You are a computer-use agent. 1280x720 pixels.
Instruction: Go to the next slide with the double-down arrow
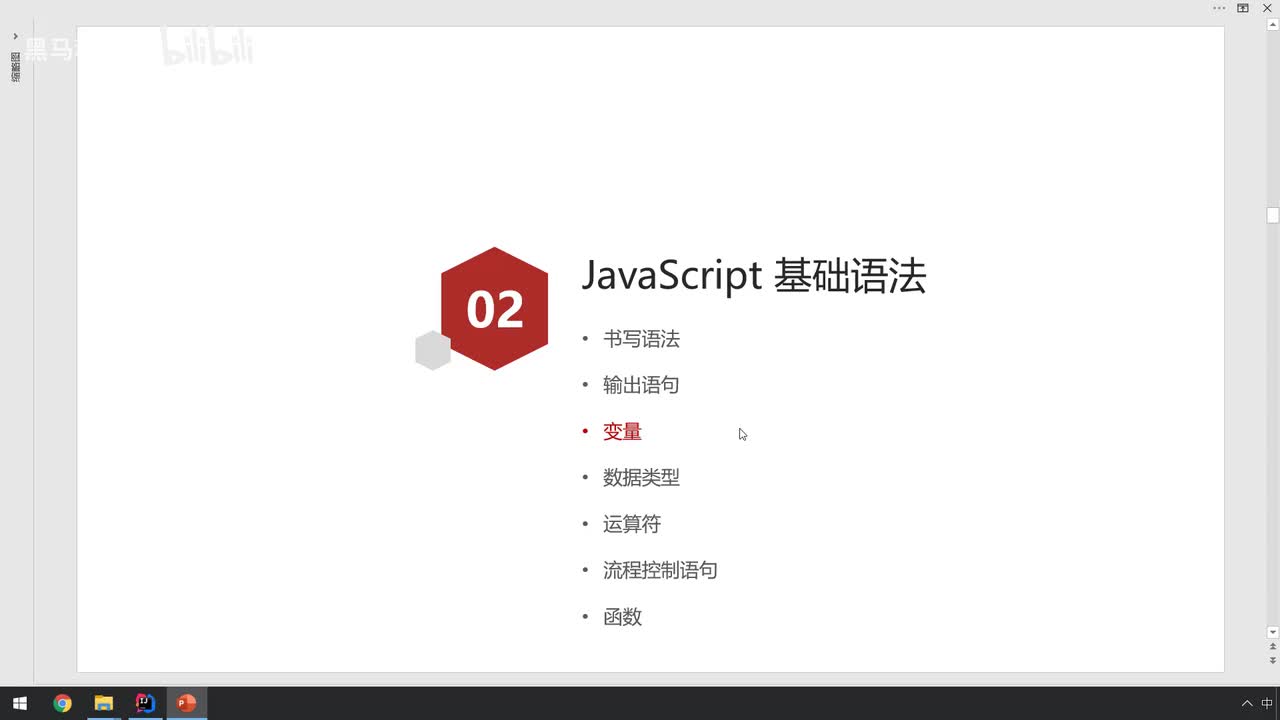1273,660
